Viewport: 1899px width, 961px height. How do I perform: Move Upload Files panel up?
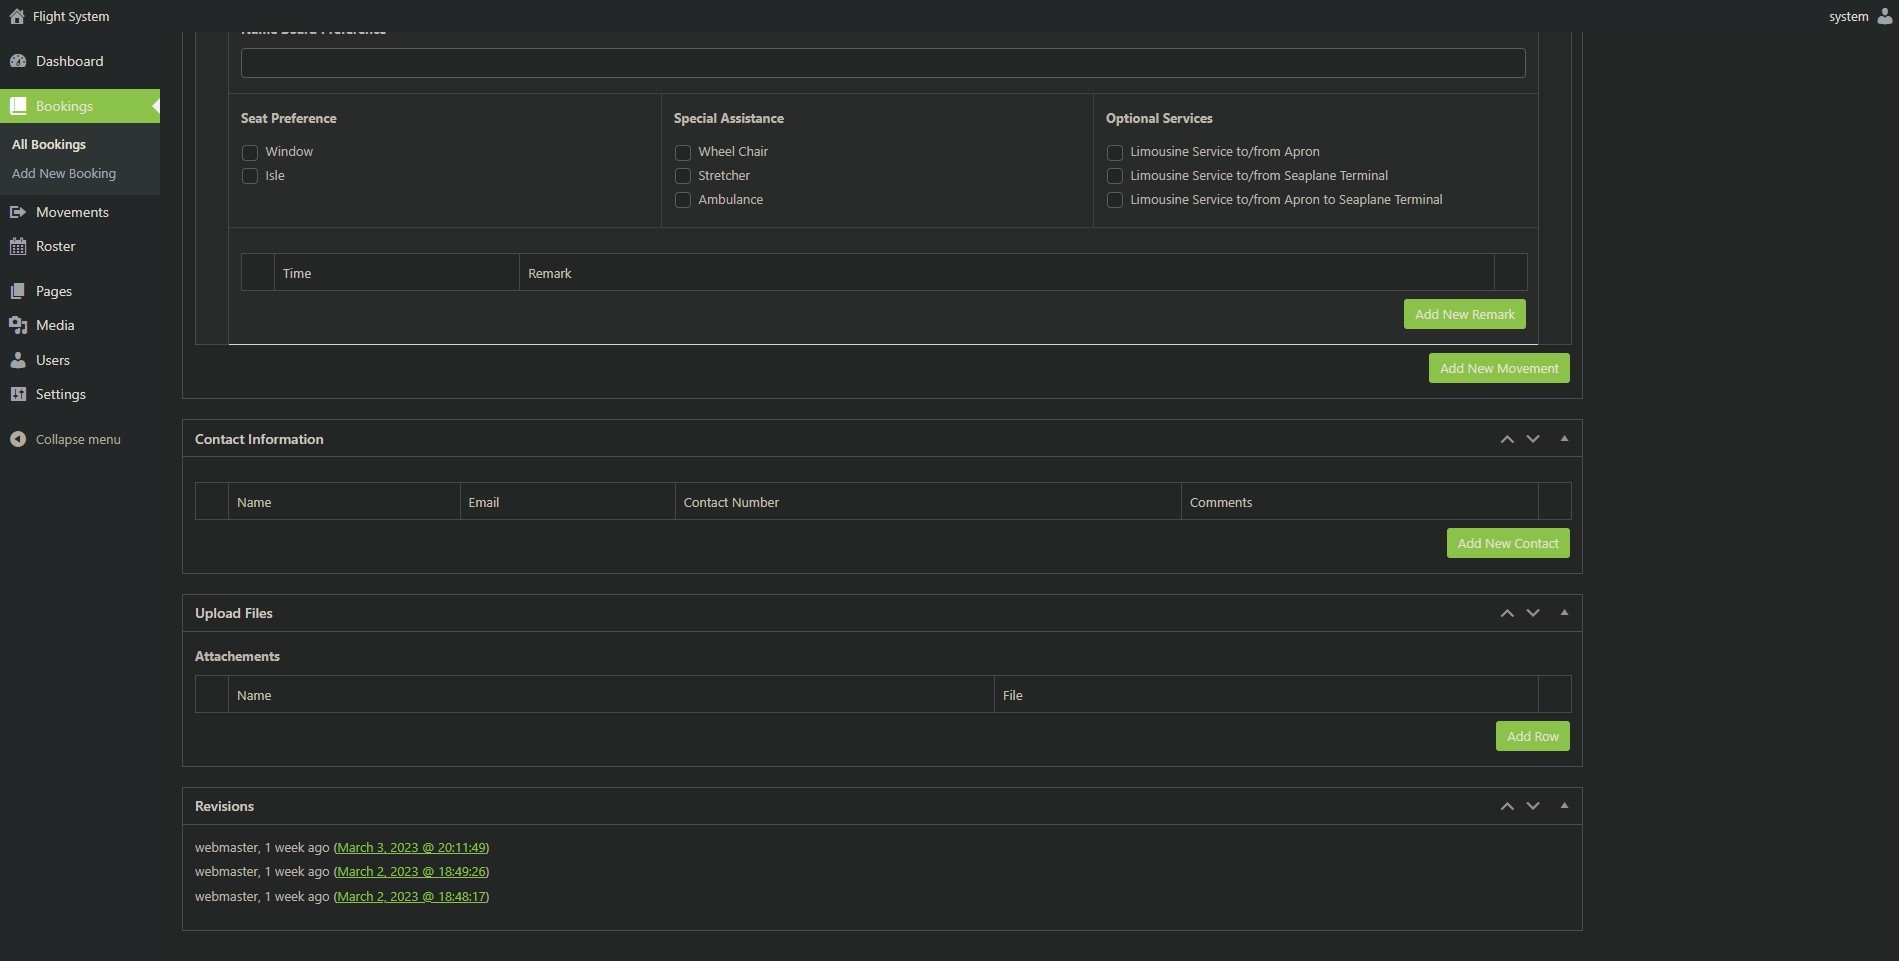[x=1507, y=613]
